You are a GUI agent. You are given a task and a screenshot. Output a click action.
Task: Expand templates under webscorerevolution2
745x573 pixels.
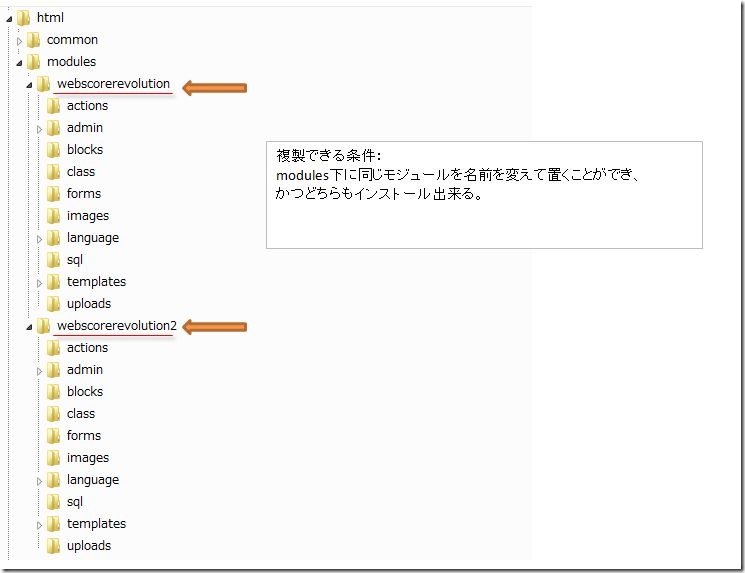[39, 525]
